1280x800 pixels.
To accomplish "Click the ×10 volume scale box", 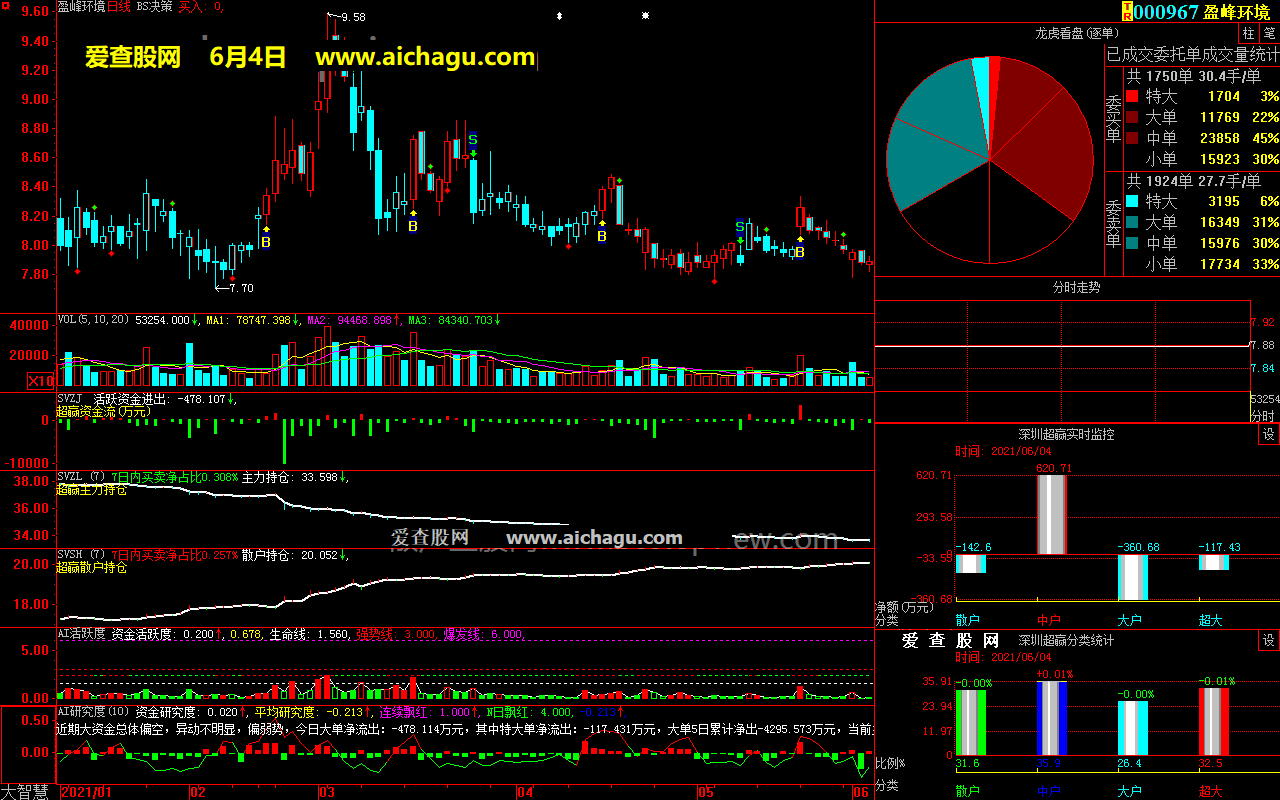I will [x=41, y=381].
